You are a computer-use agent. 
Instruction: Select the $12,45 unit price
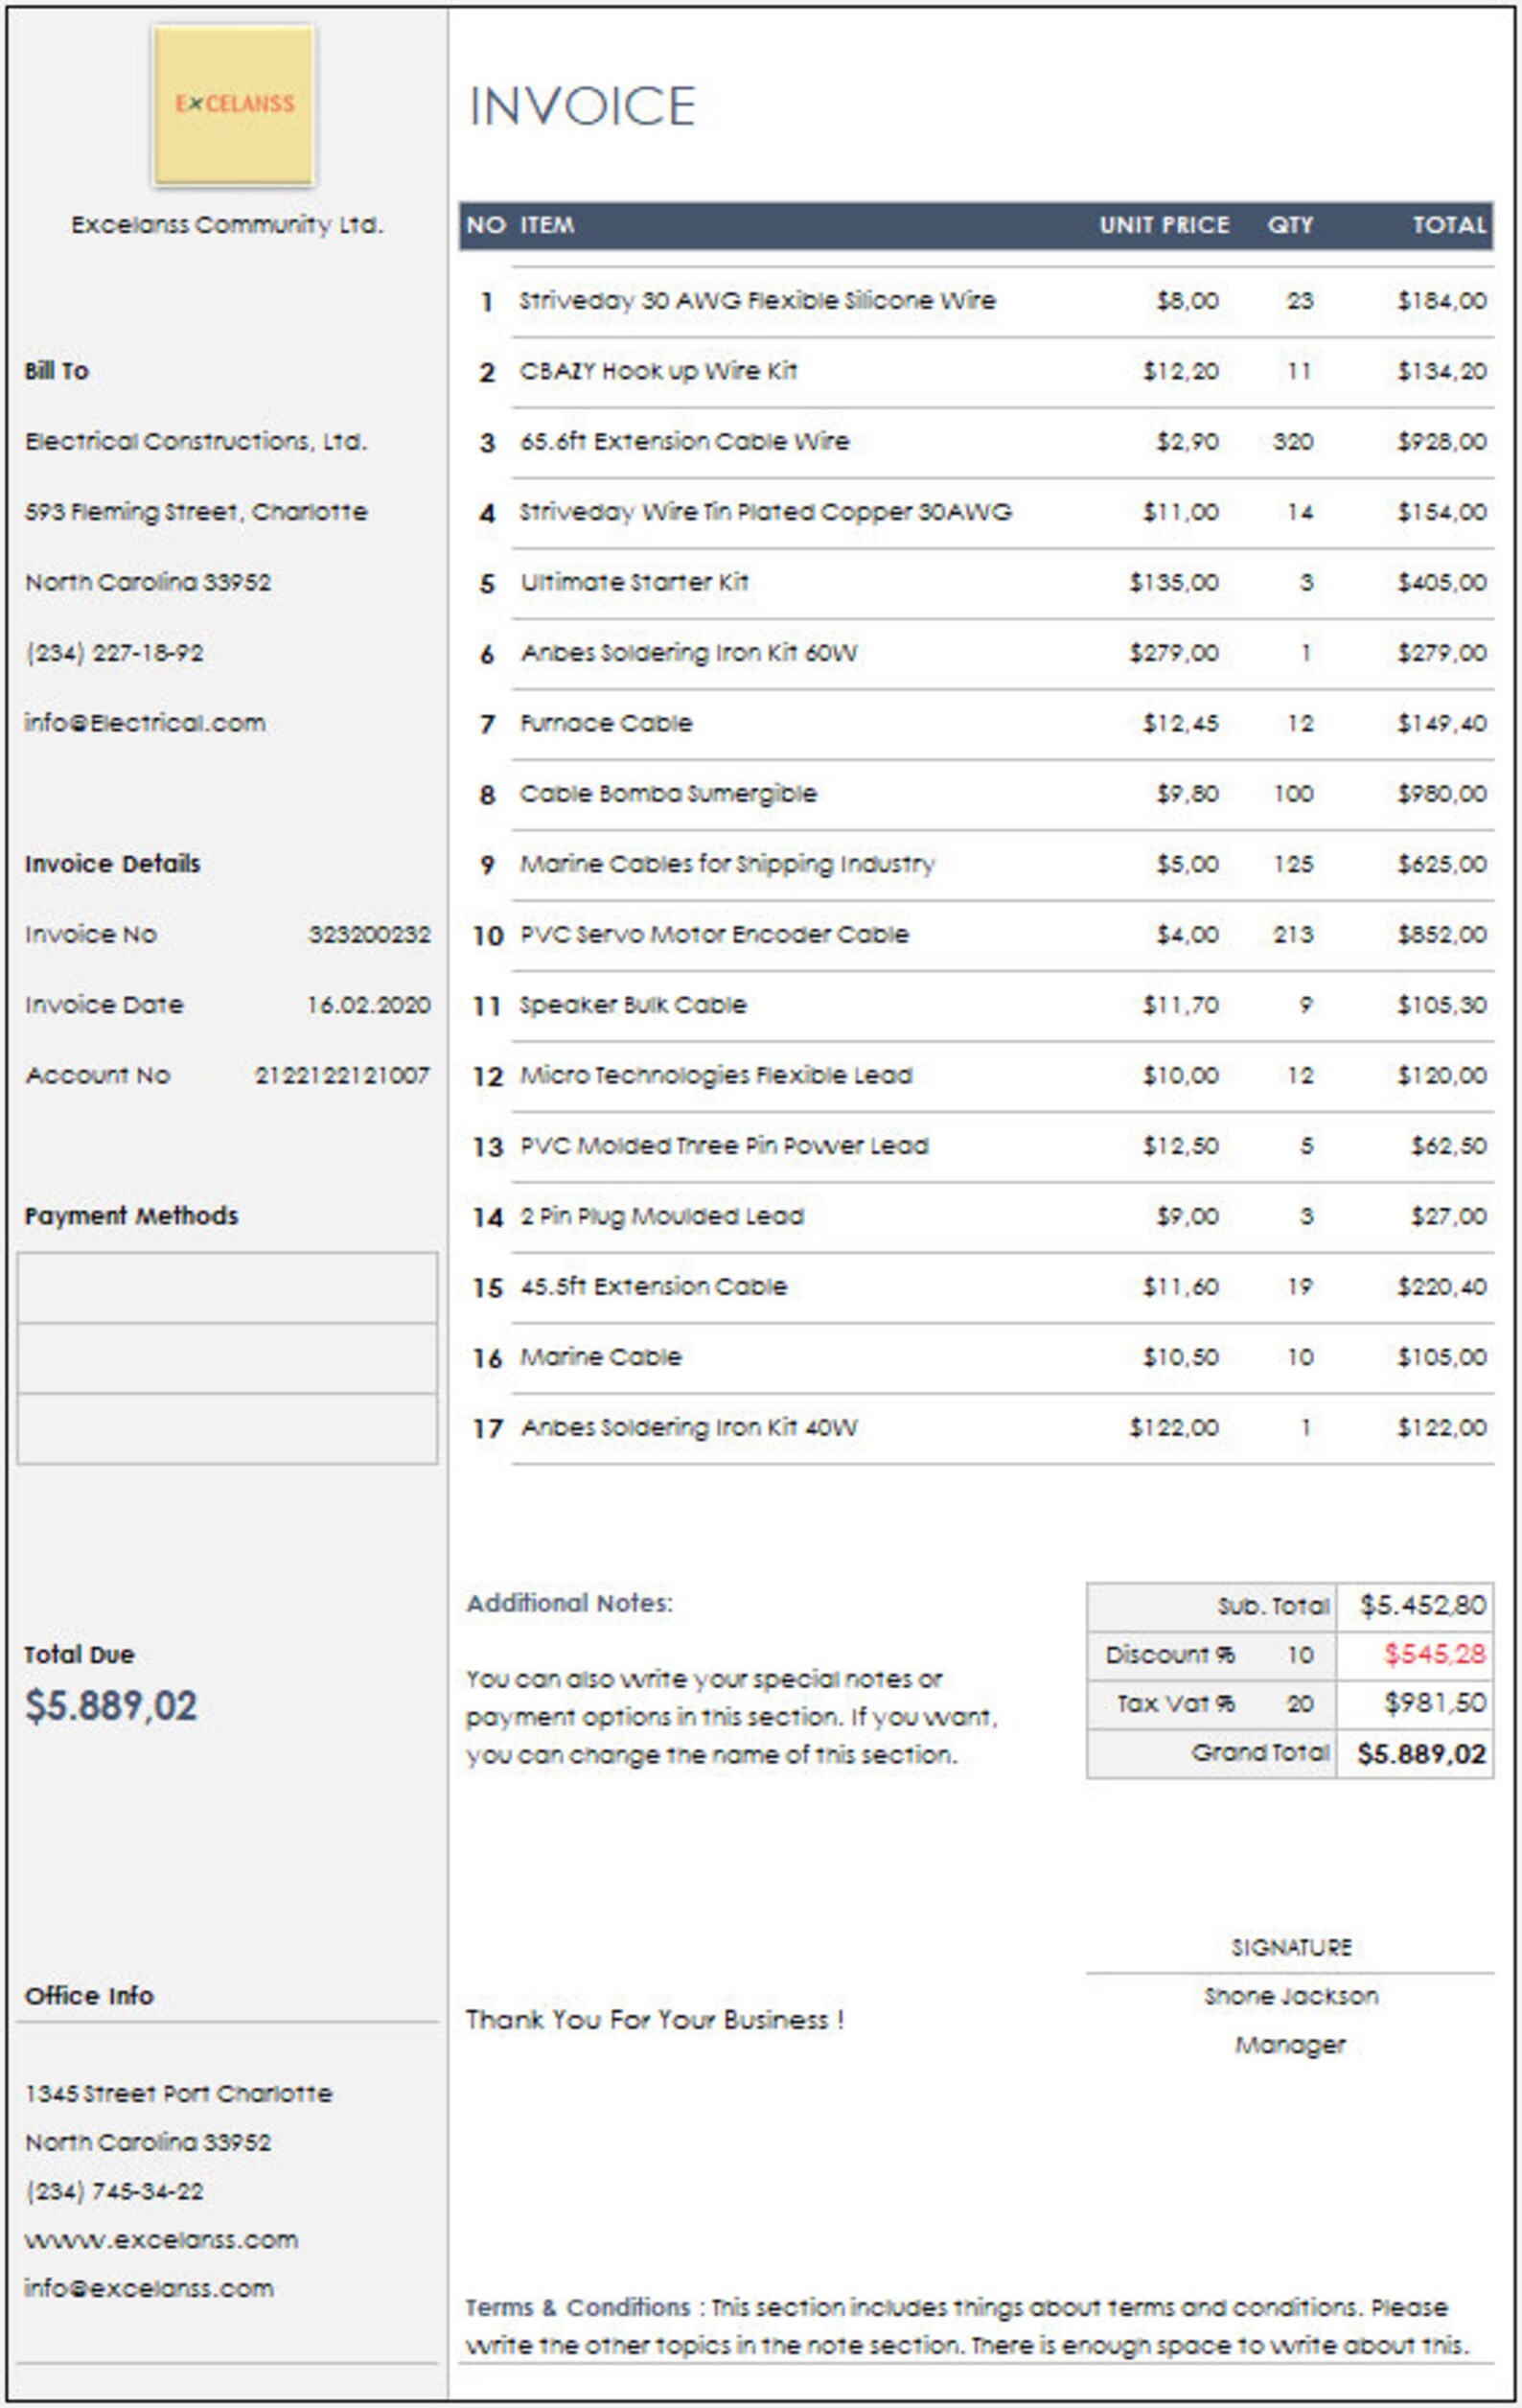(1180, 723)
